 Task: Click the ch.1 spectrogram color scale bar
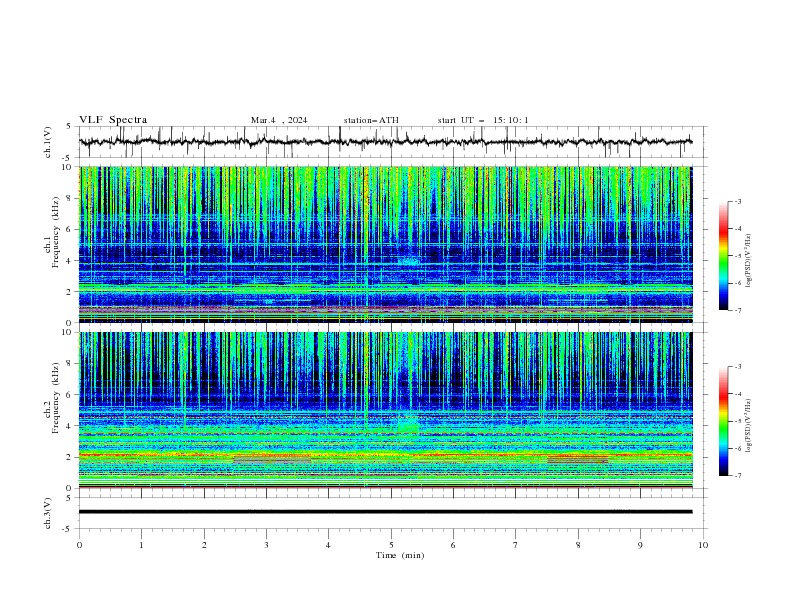[x=723, y=256]
